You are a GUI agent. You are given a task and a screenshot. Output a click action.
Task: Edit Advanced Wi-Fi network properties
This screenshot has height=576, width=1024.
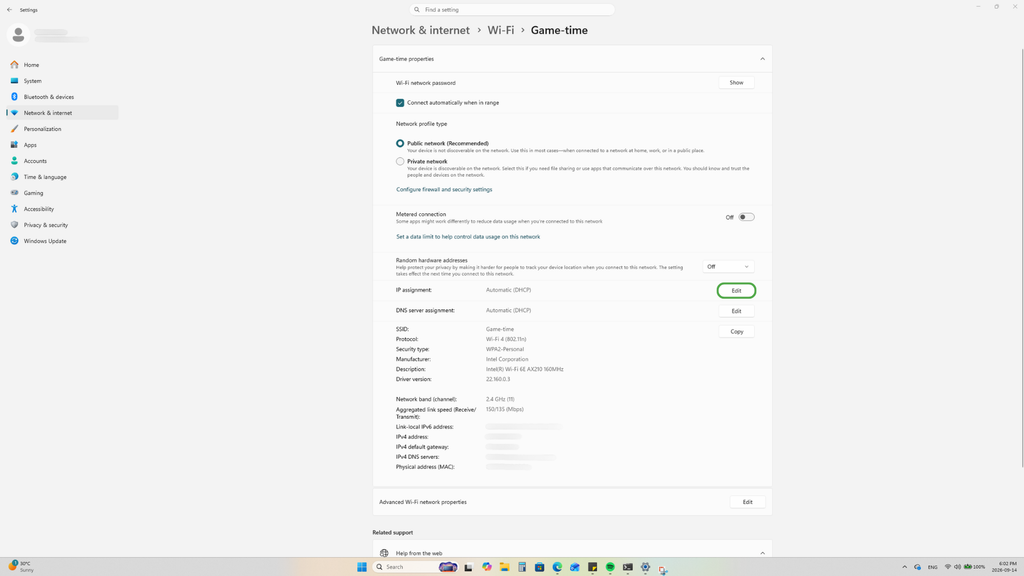pyautogui.click(x=747, y=502)
